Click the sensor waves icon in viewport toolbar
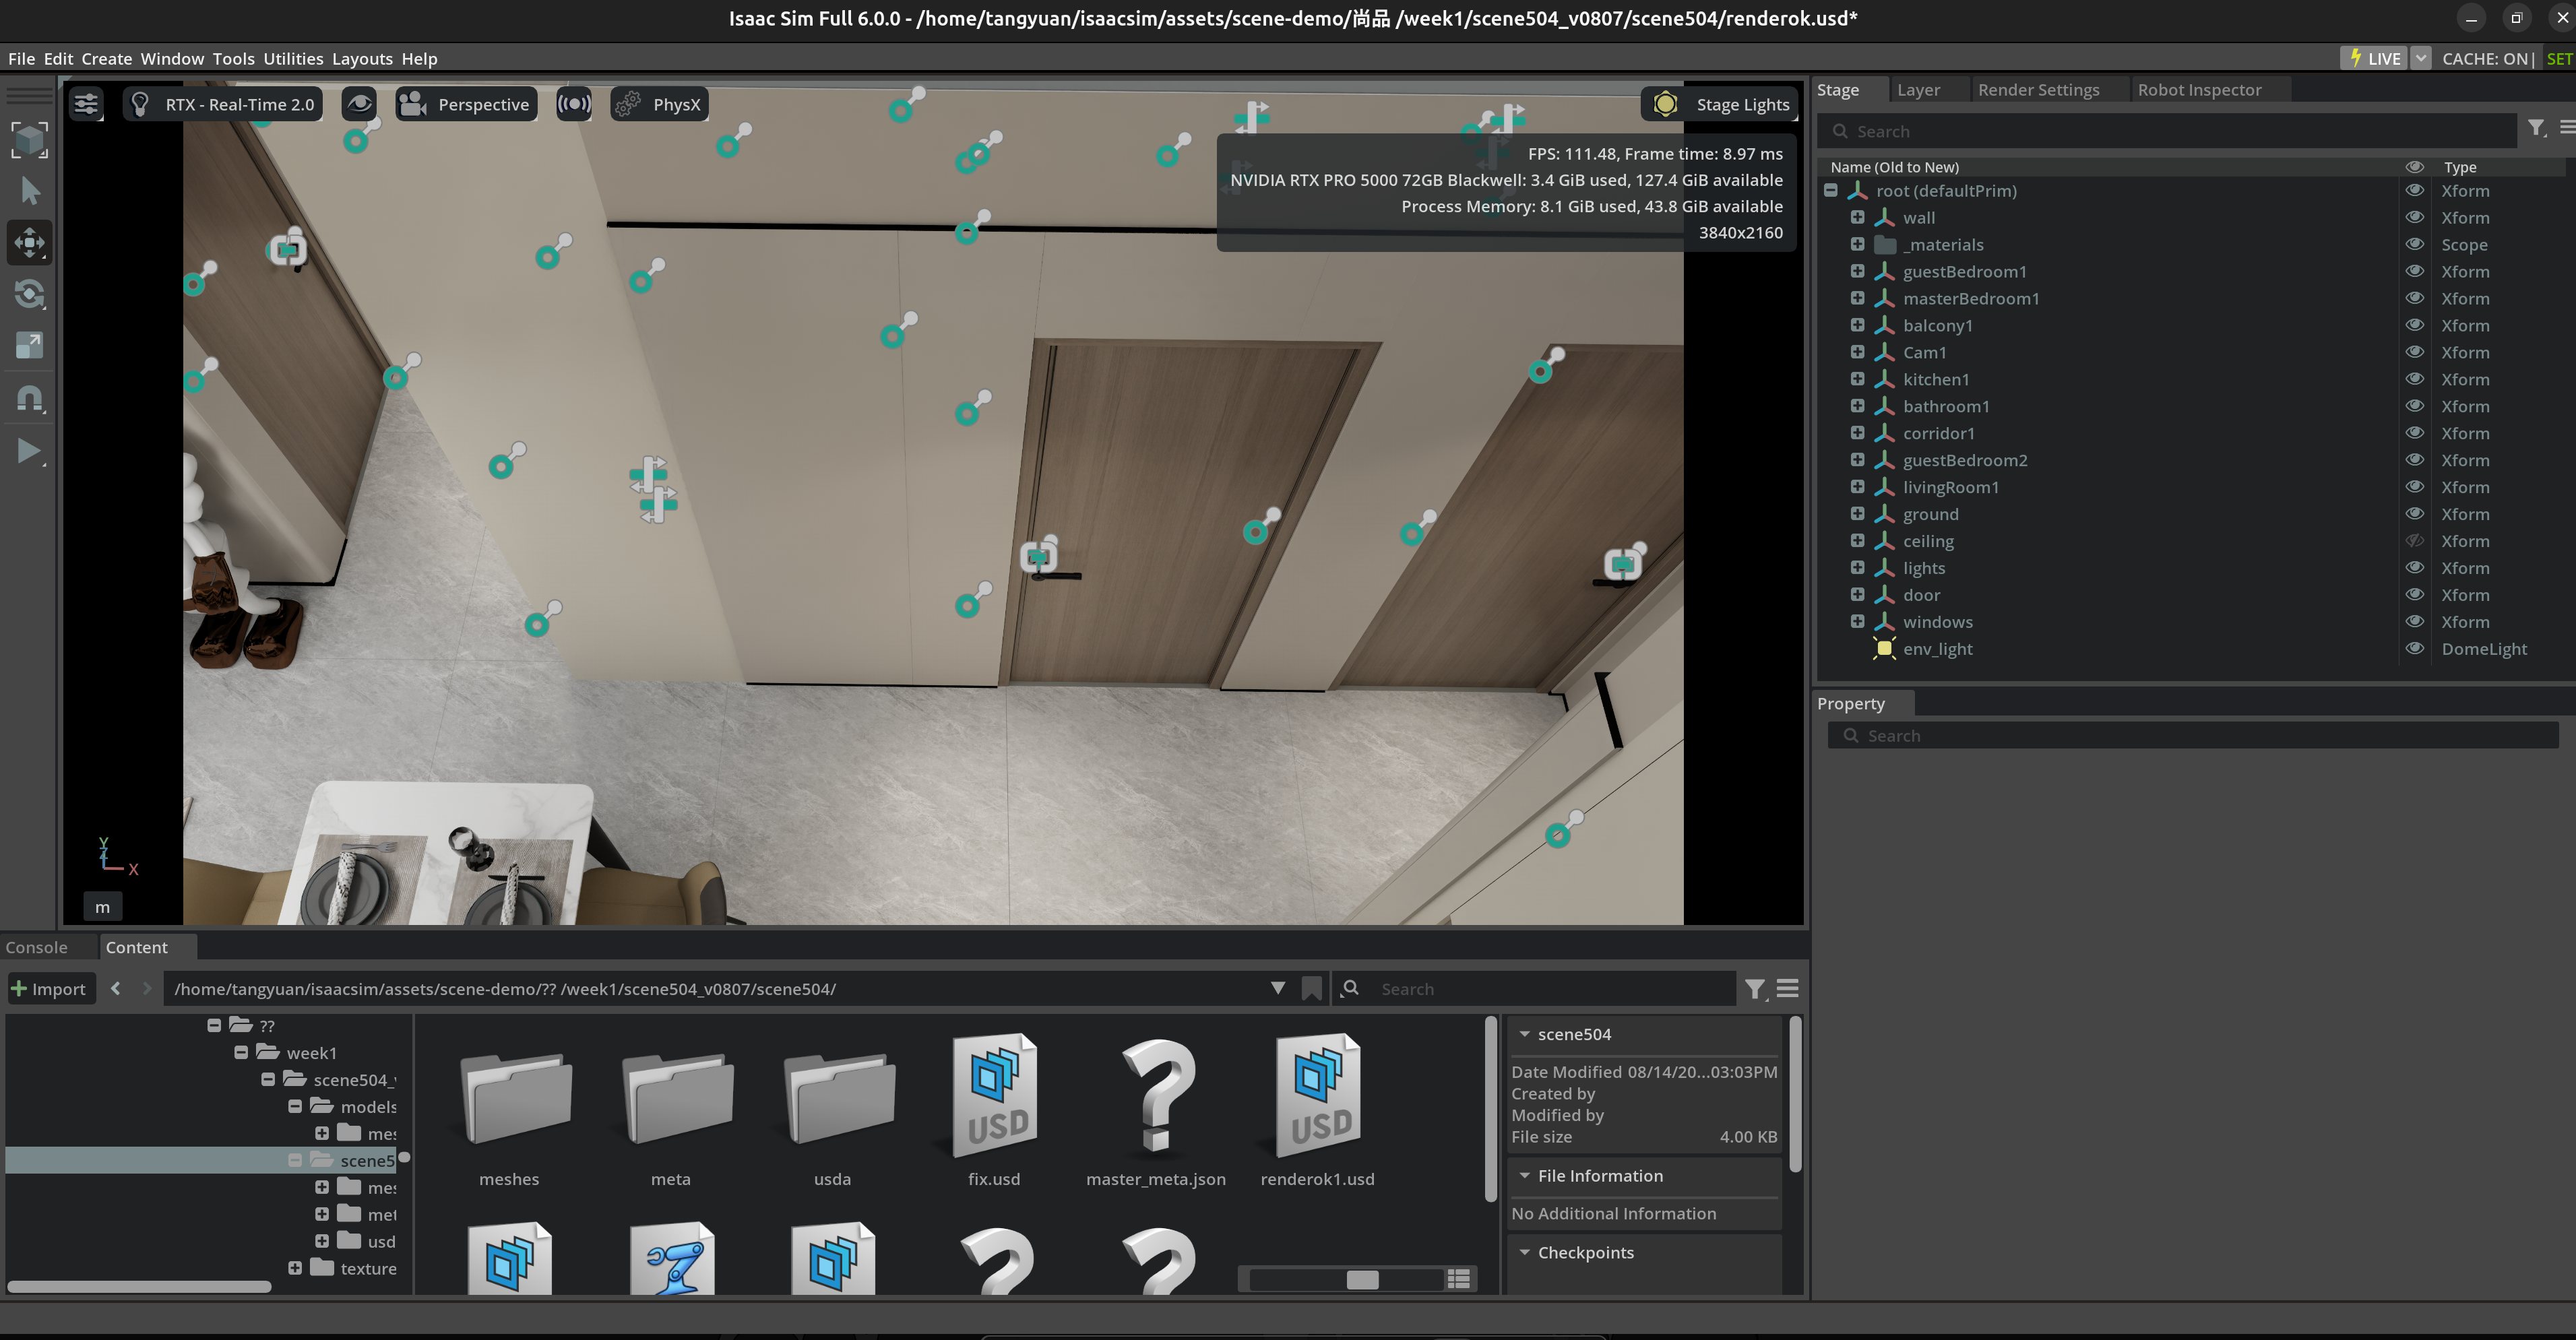The height and width of the screenshot is (1340, 2576). point(574,104)
